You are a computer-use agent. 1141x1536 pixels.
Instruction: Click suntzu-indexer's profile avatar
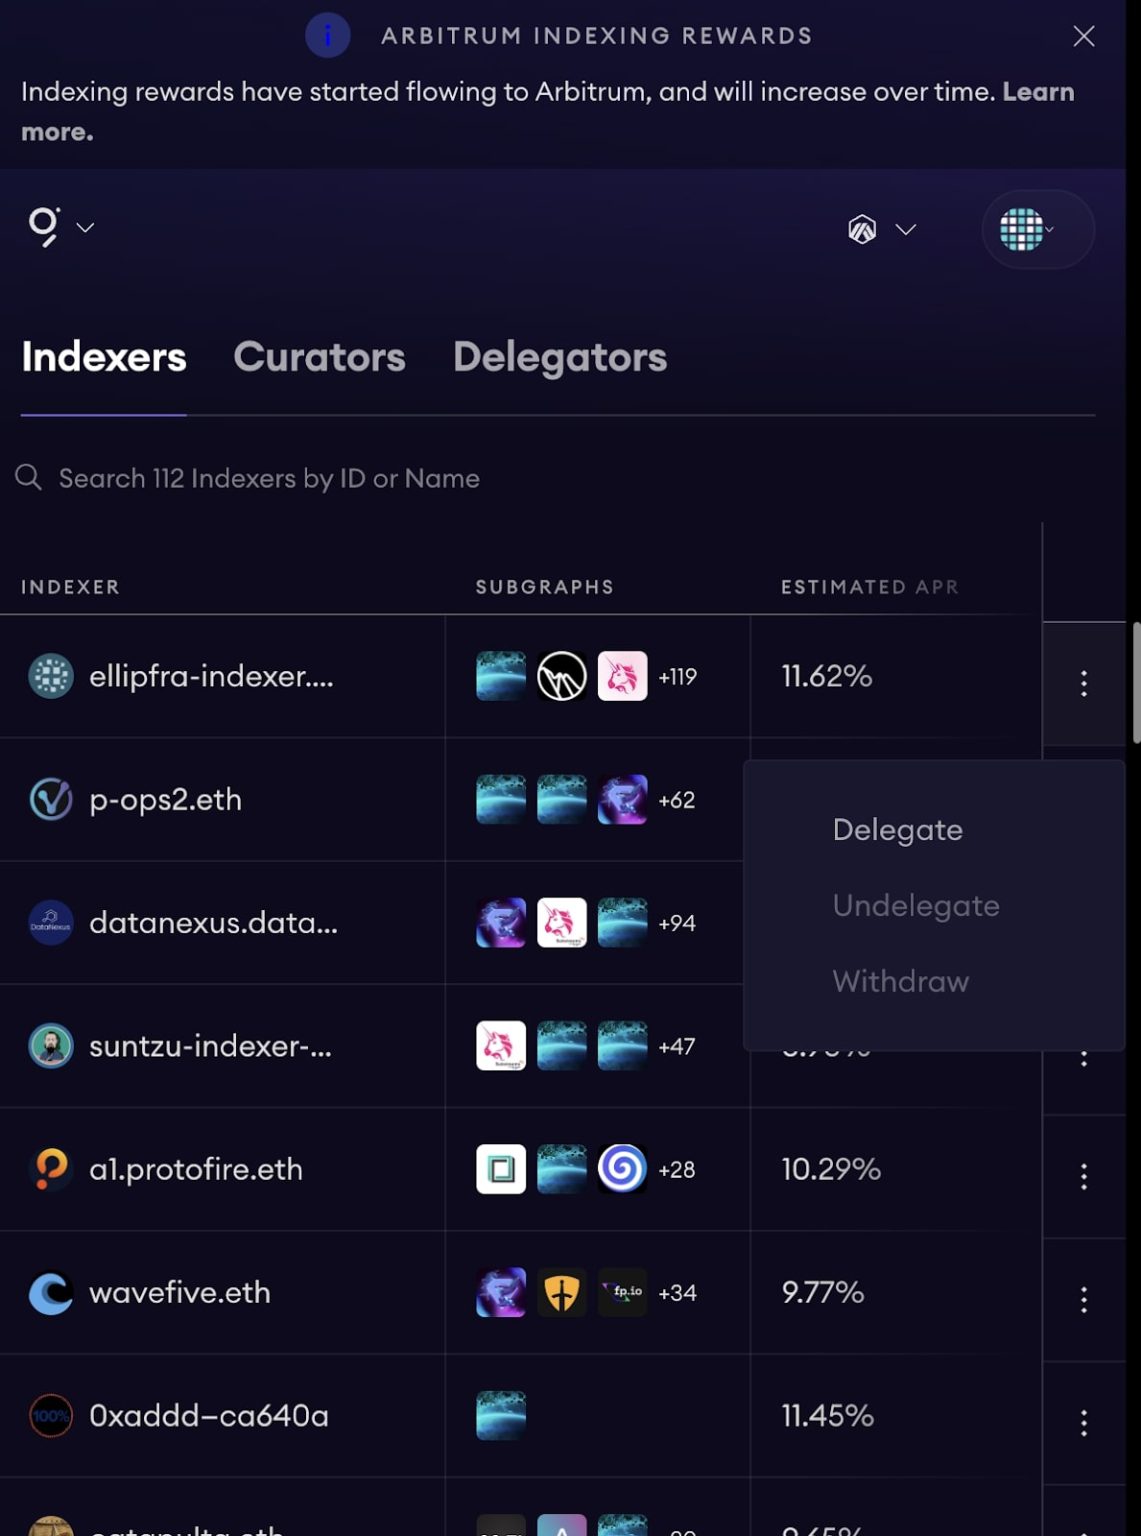pos(50,1046)
